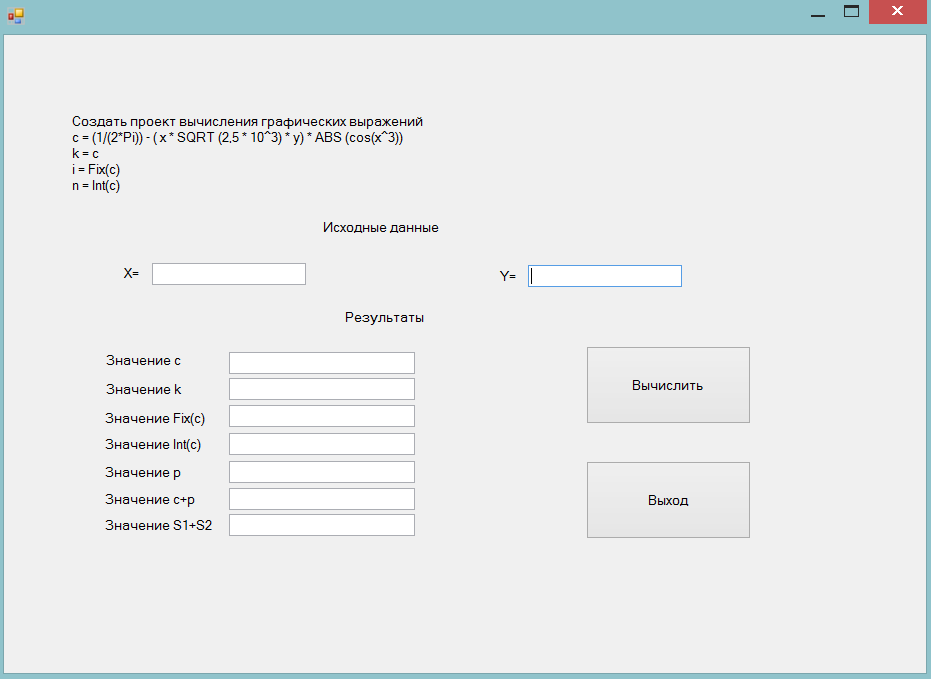Select the Значение k result field

tap(322, 389)
